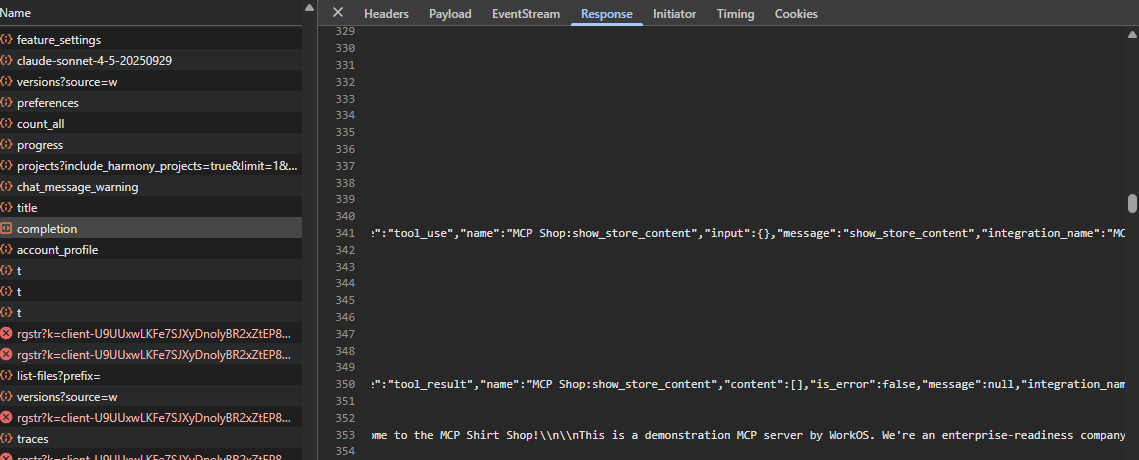View the Cookies tab
1139x460 pixels.
795,14
